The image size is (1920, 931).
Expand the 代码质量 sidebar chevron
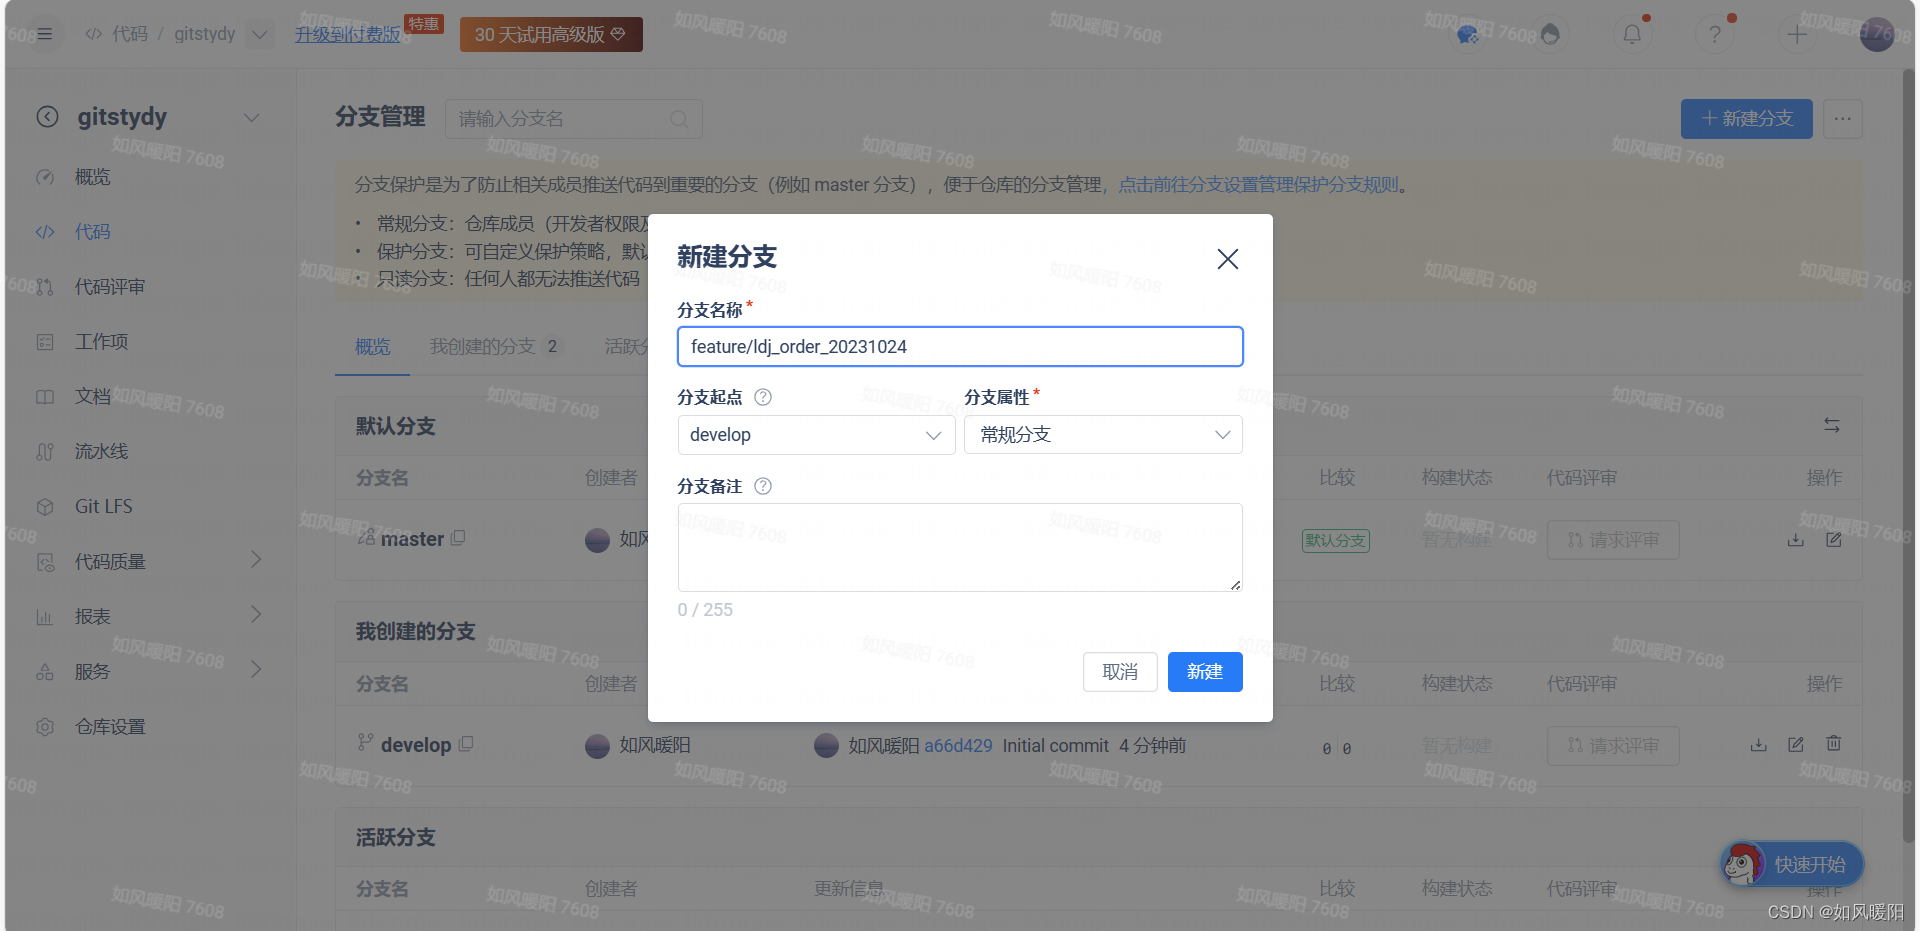point(256,560)
